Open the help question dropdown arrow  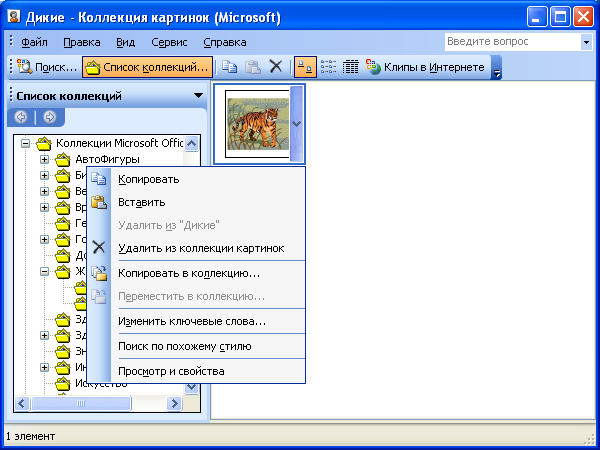[x=586, y=42]
